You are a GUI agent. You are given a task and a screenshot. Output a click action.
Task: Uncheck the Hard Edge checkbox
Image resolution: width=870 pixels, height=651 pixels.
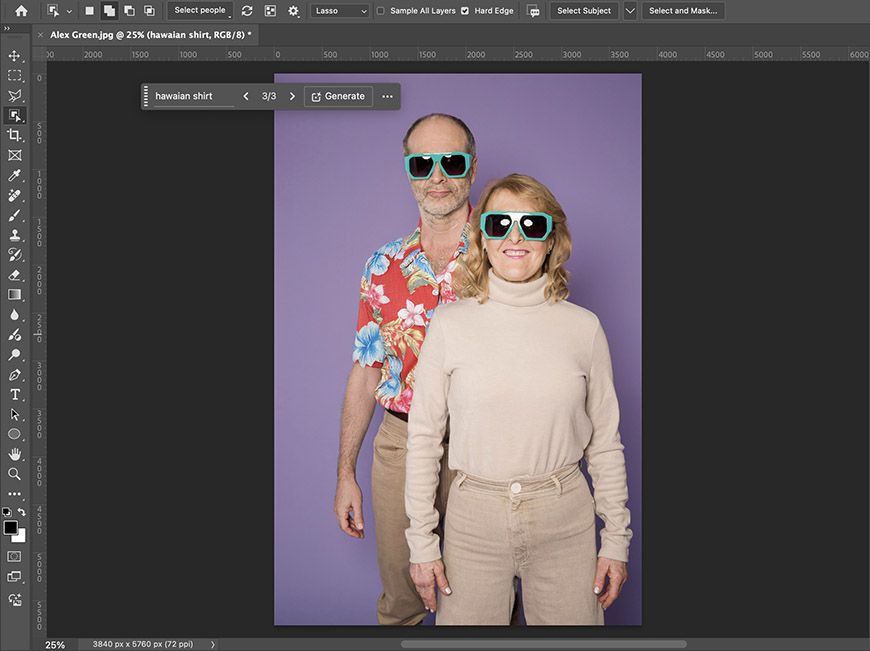(465, 11)
